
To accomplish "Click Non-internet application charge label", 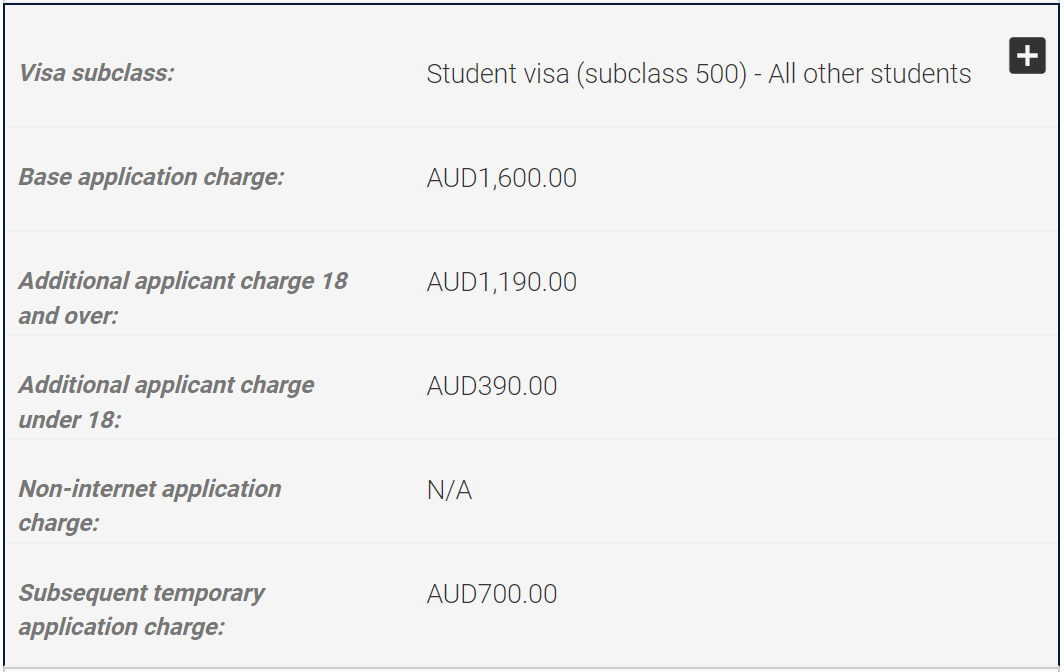I will point(149,506).
